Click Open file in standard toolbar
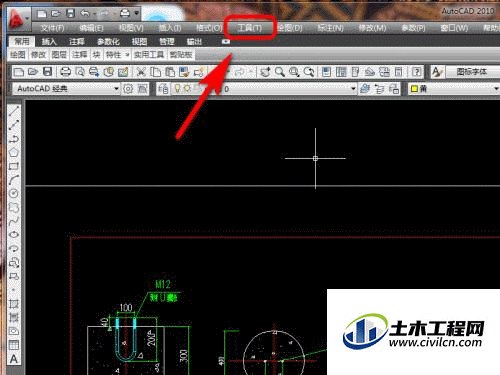 (x=33, y=72)
